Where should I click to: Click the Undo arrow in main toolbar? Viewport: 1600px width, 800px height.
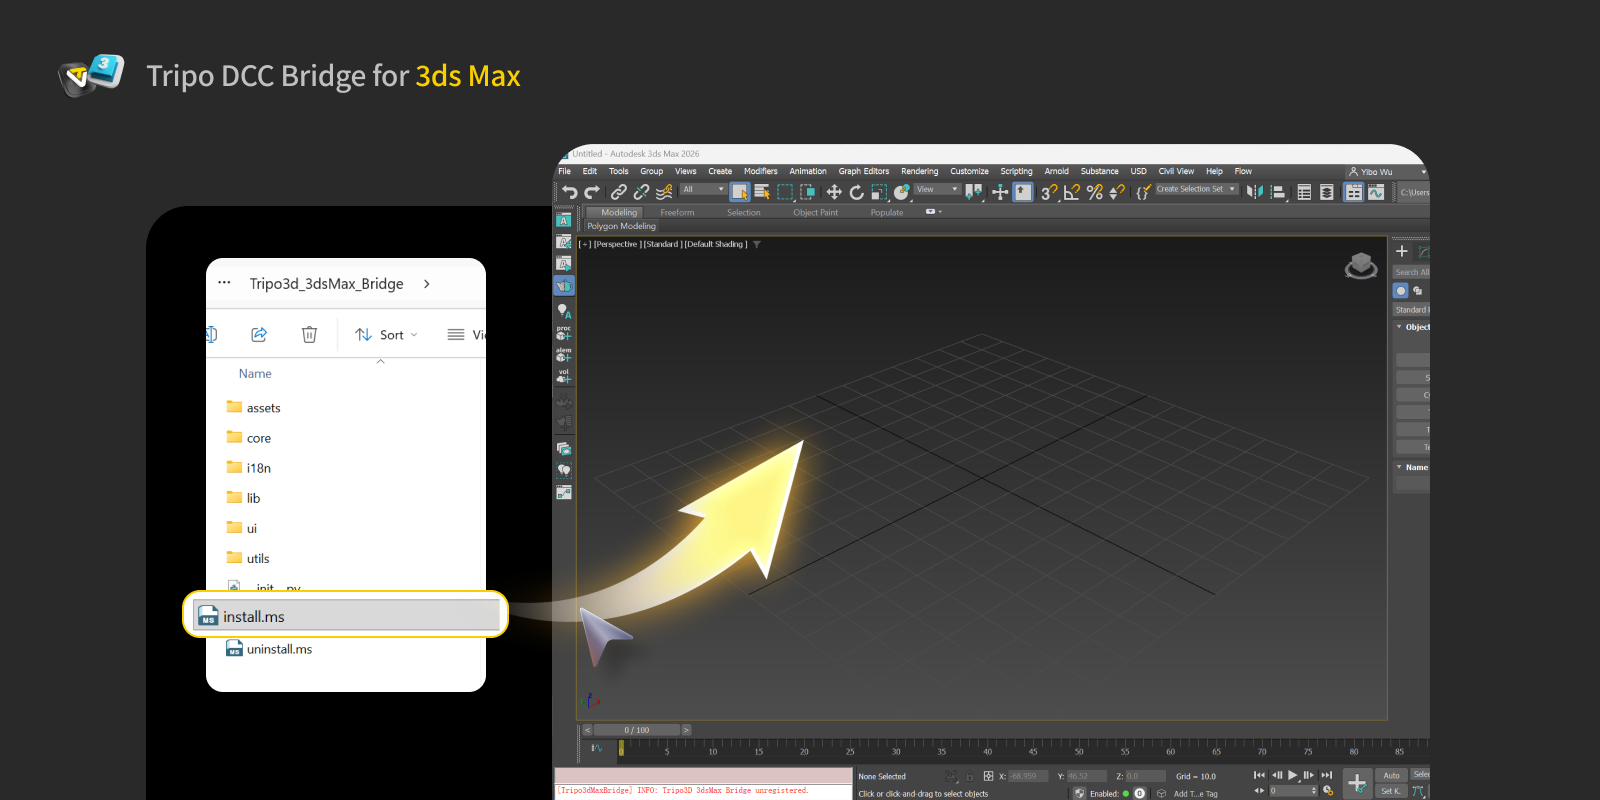coord(569,192)
